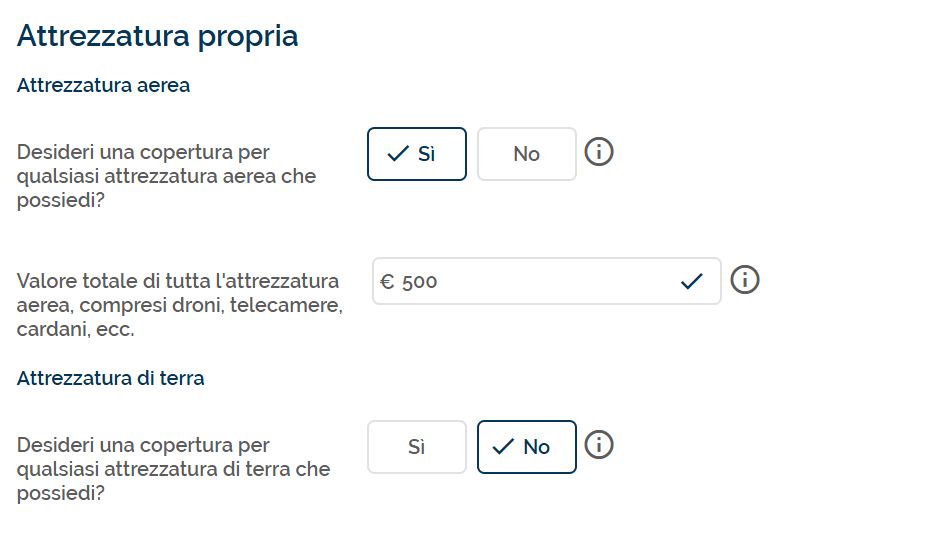This screenshot has height=547, width=933.
Task: Click the Attrezzatura di terra subheading
Action: tap(111, 378)
